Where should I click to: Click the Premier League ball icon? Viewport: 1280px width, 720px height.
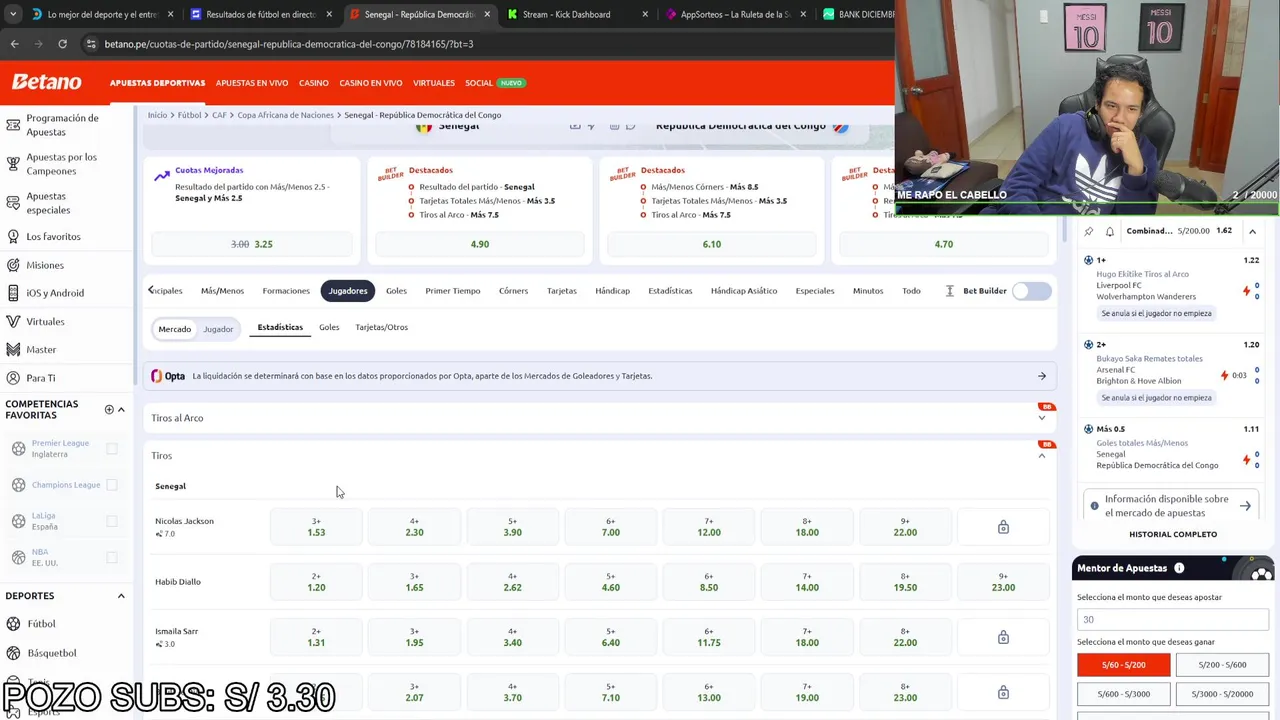[18, 448]
